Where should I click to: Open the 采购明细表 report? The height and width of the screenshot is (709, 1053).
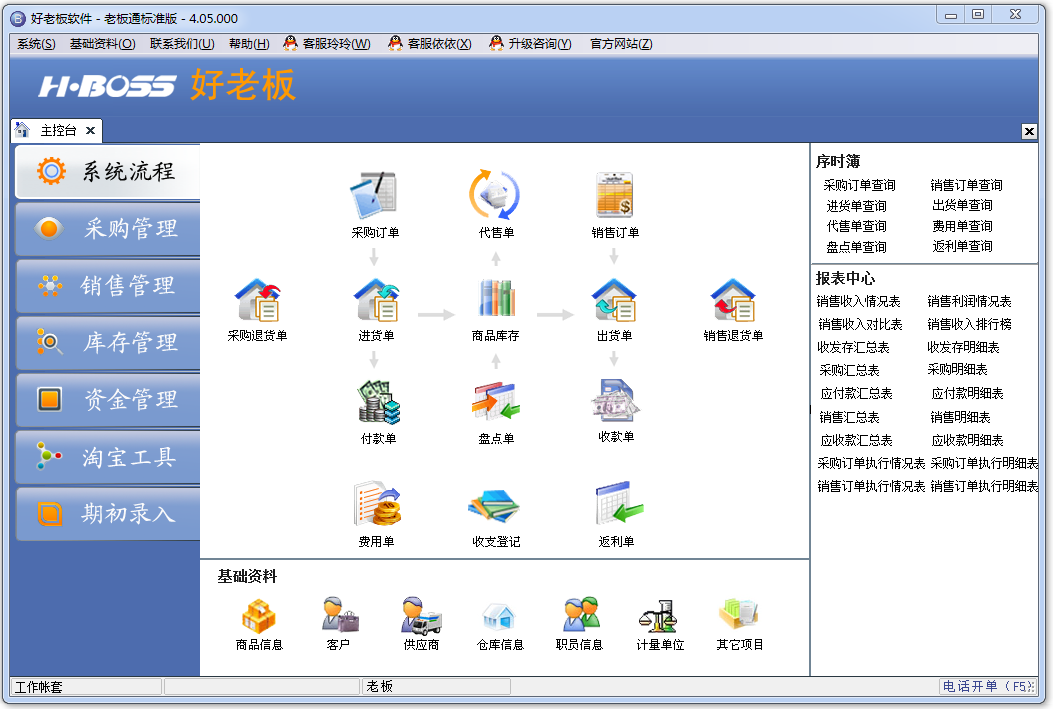[x=957, y=369]
